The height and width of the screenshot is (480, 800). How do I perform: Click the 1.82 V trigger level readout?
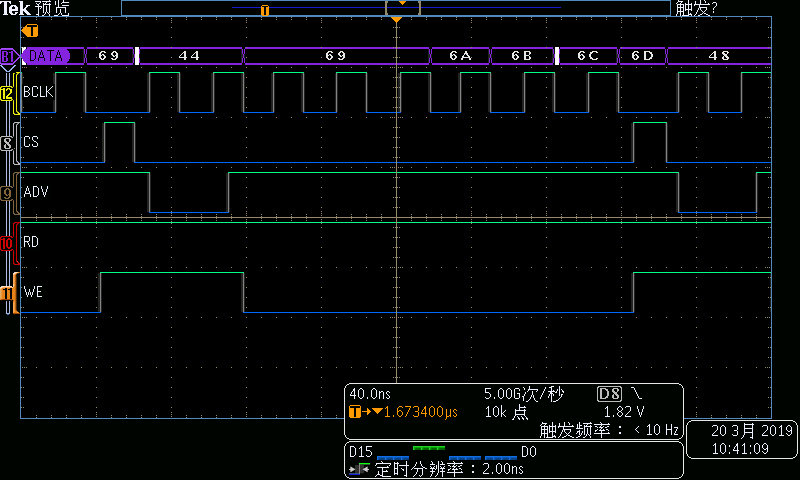tap(624, 412)
